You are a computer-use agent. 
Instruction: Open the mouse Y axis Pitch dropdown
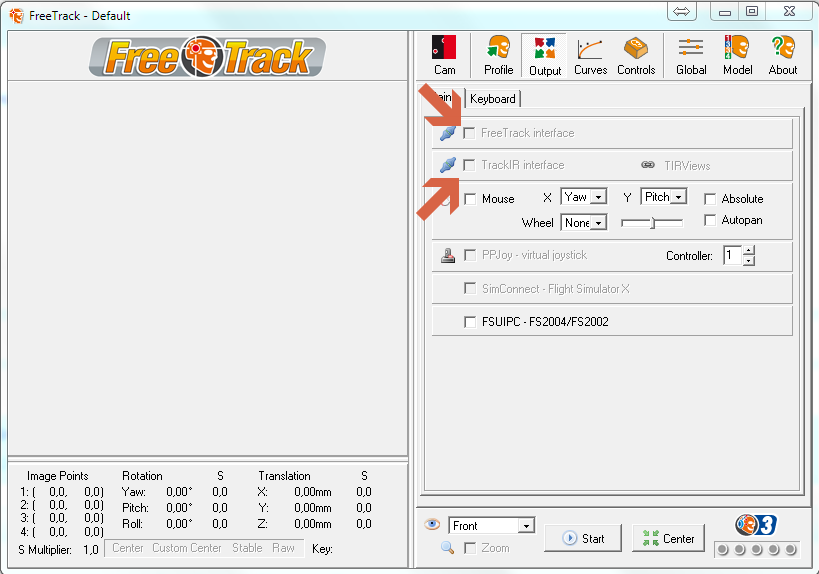coord(663,197)
